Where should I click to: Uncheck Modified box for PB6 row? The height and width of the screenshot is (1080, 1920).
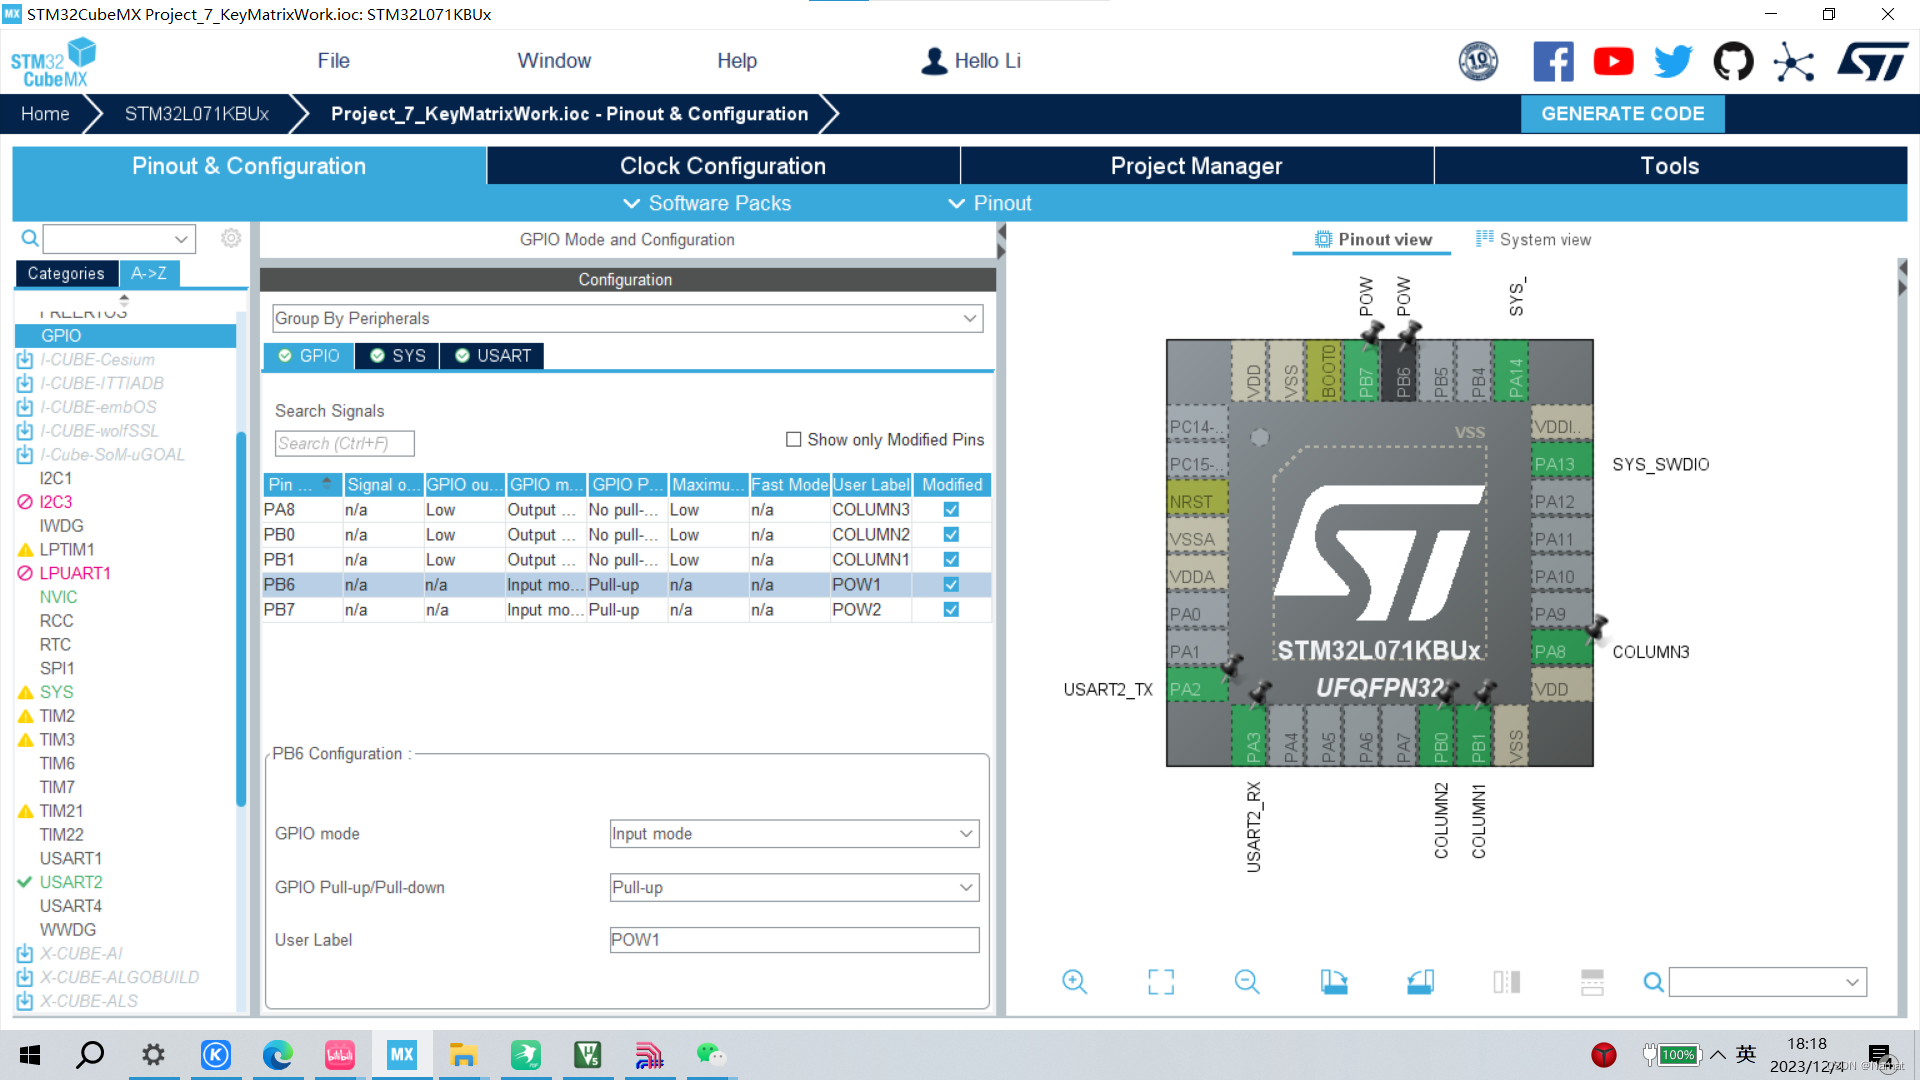(x=951, y=585)
